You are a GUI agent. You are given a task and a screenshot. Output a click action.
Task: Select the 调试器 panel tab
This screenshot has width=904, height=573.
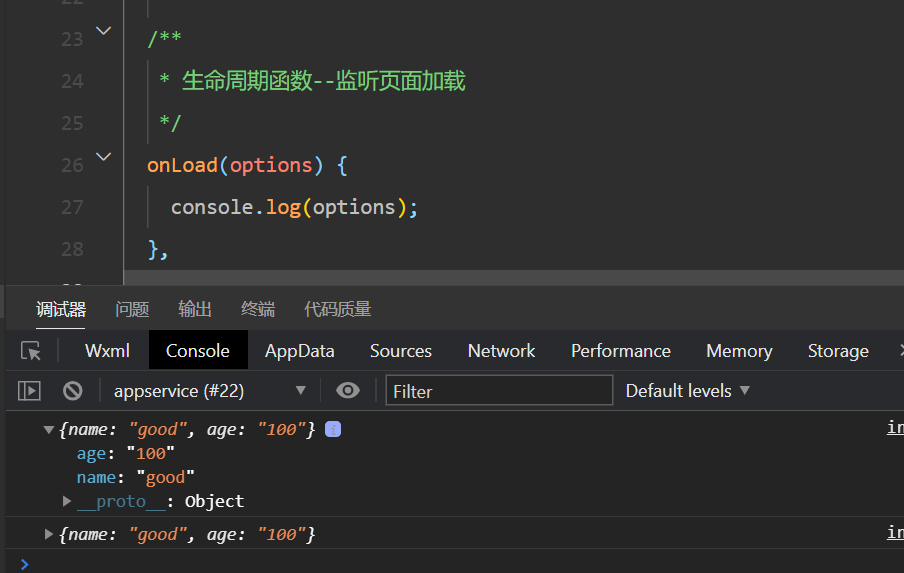click(61, 310)
